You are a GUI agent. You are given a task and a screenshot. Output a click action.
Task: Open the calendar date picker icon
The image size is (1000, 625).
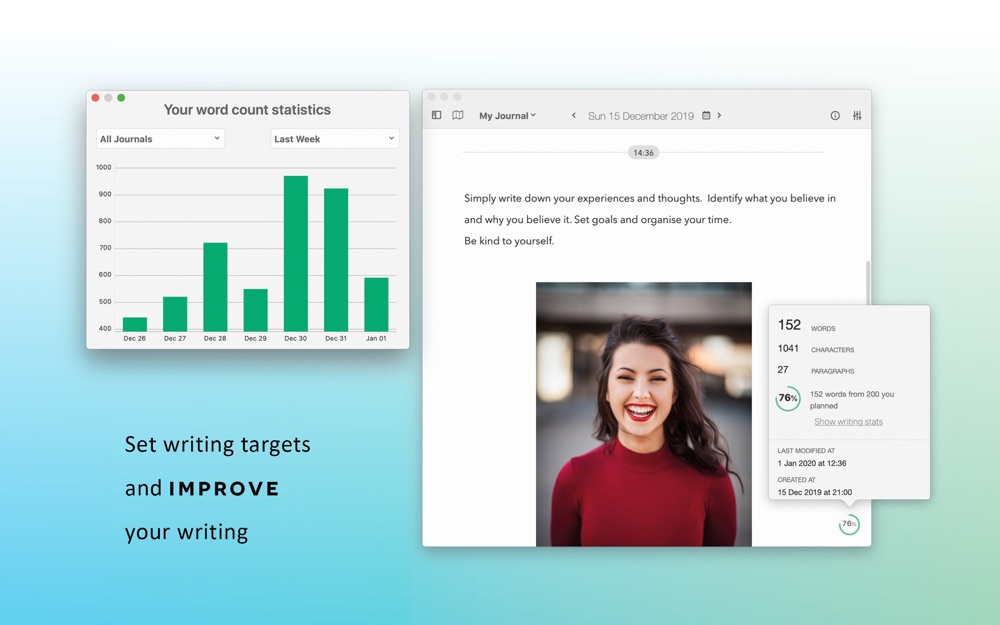pos(706,115)
